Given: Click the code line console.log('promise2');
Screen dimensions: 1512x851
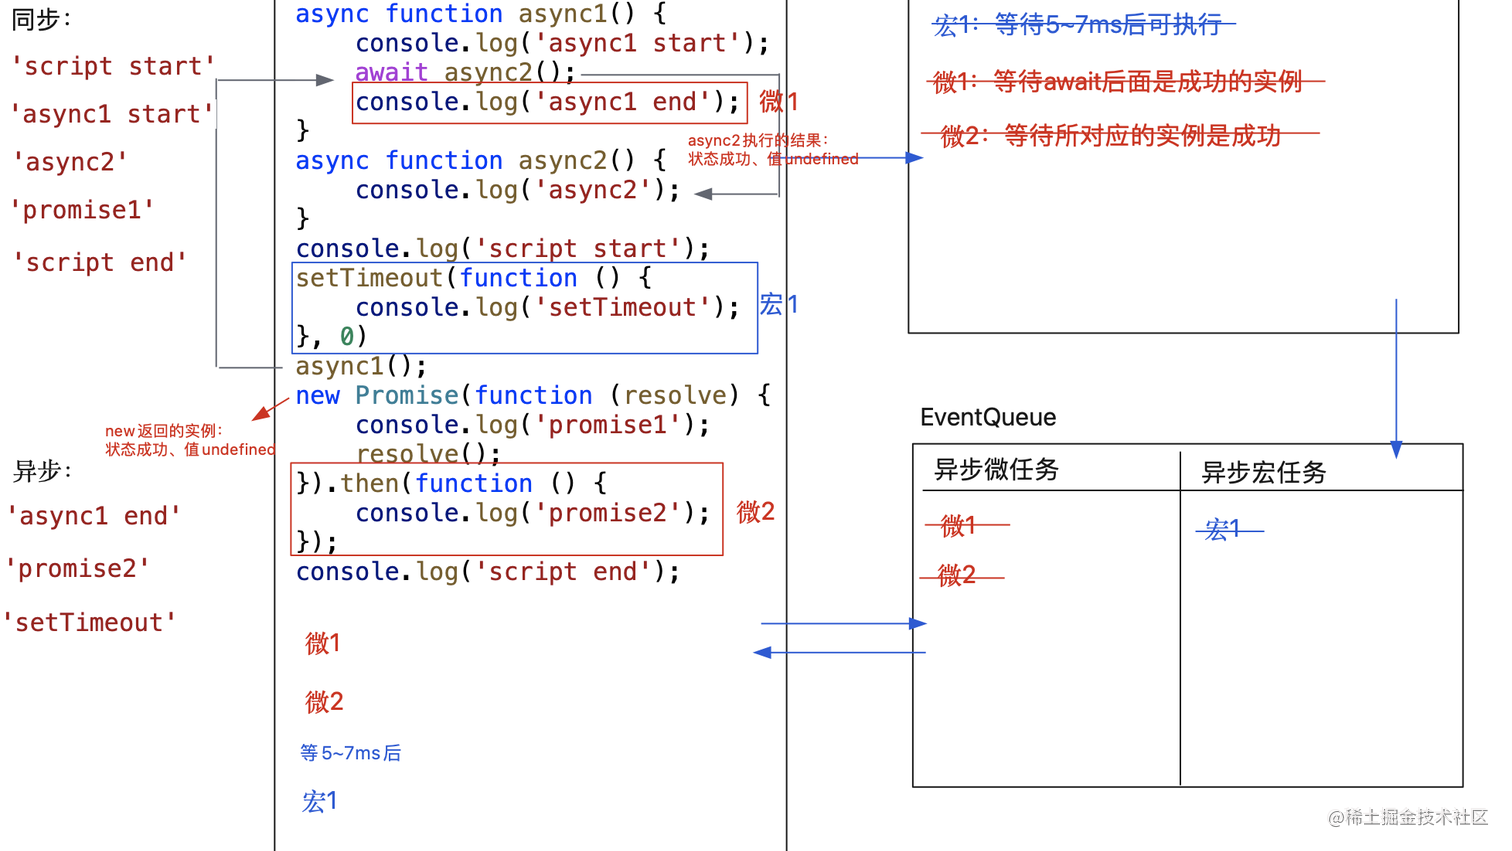Looking at the screenshot, I should click(533, 512).
